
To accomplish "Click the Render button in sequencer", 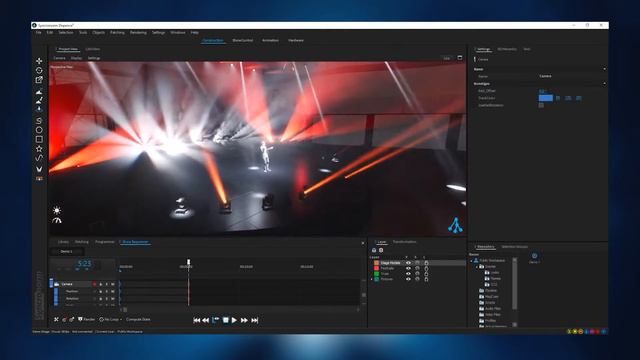I will [86, 320].
